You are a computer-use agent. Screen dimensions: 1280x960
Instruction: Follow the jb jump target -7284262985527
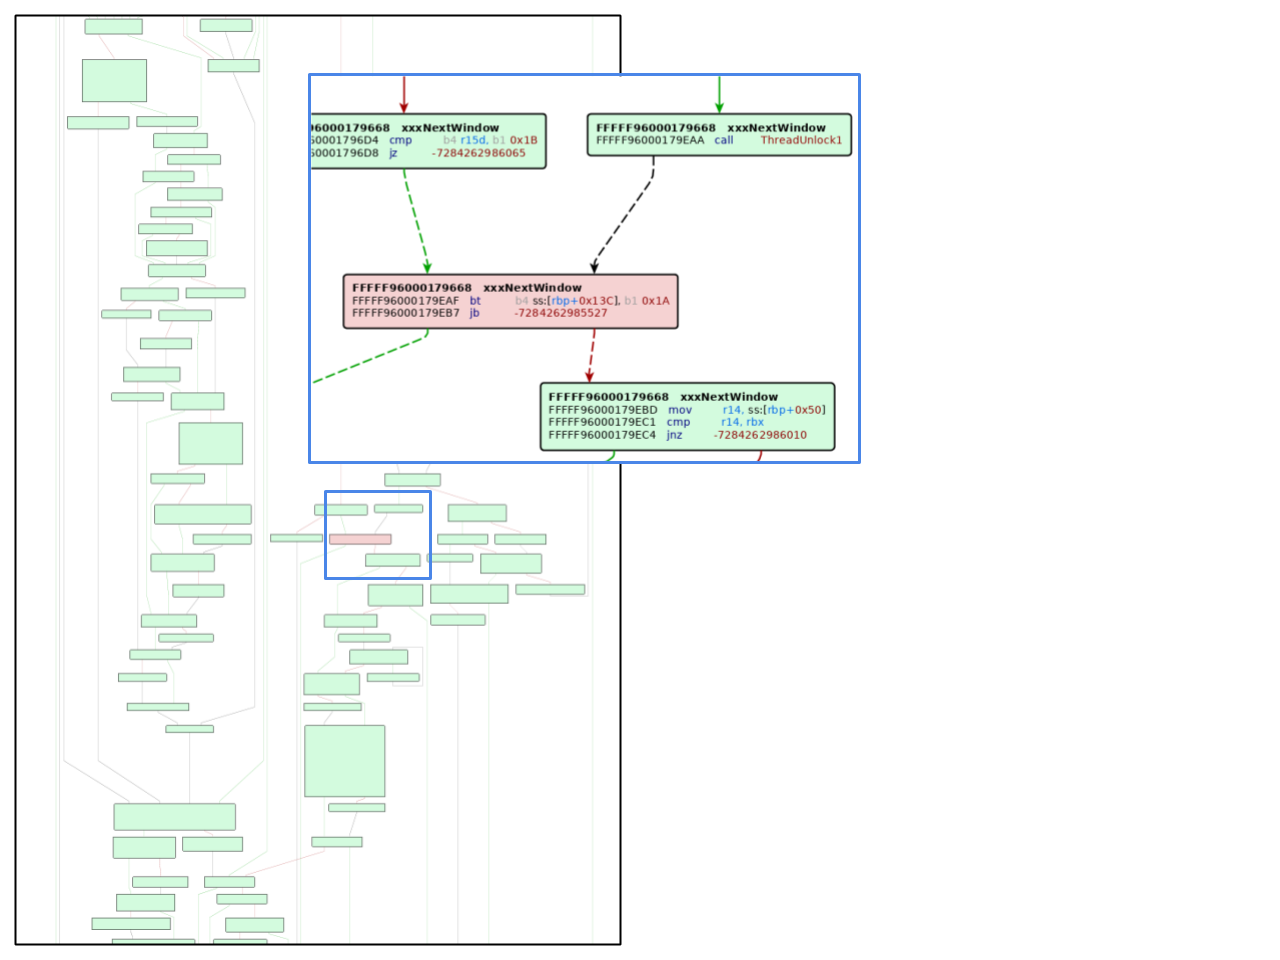click(560, 313)
